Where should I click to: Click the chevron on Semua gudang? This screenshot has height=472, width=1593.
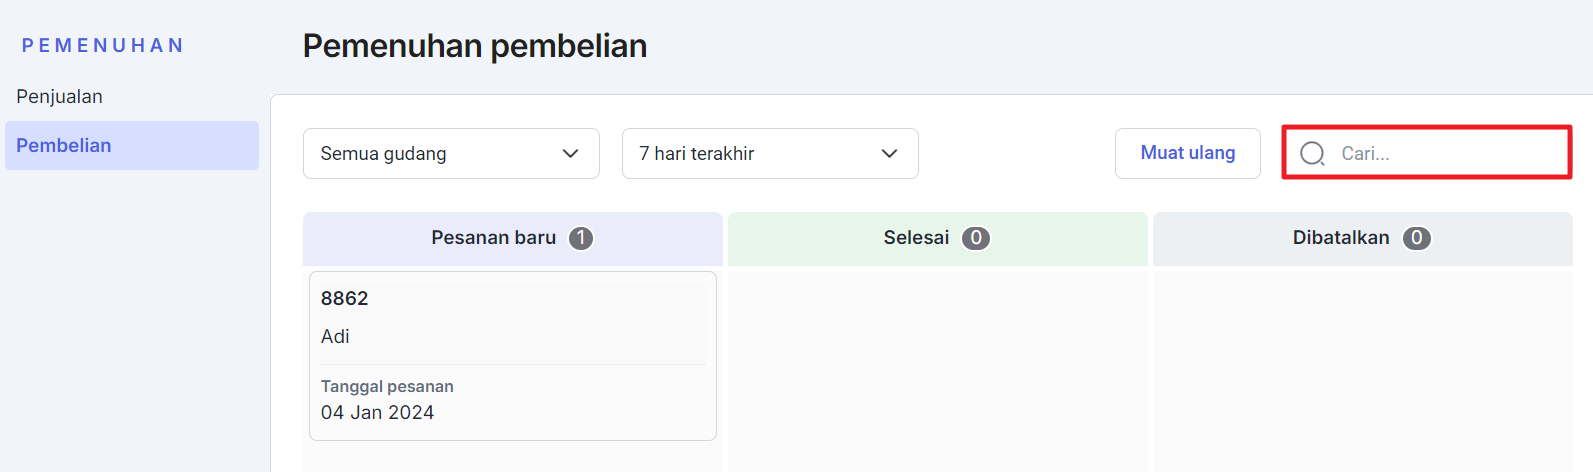[x=571, y=153]
